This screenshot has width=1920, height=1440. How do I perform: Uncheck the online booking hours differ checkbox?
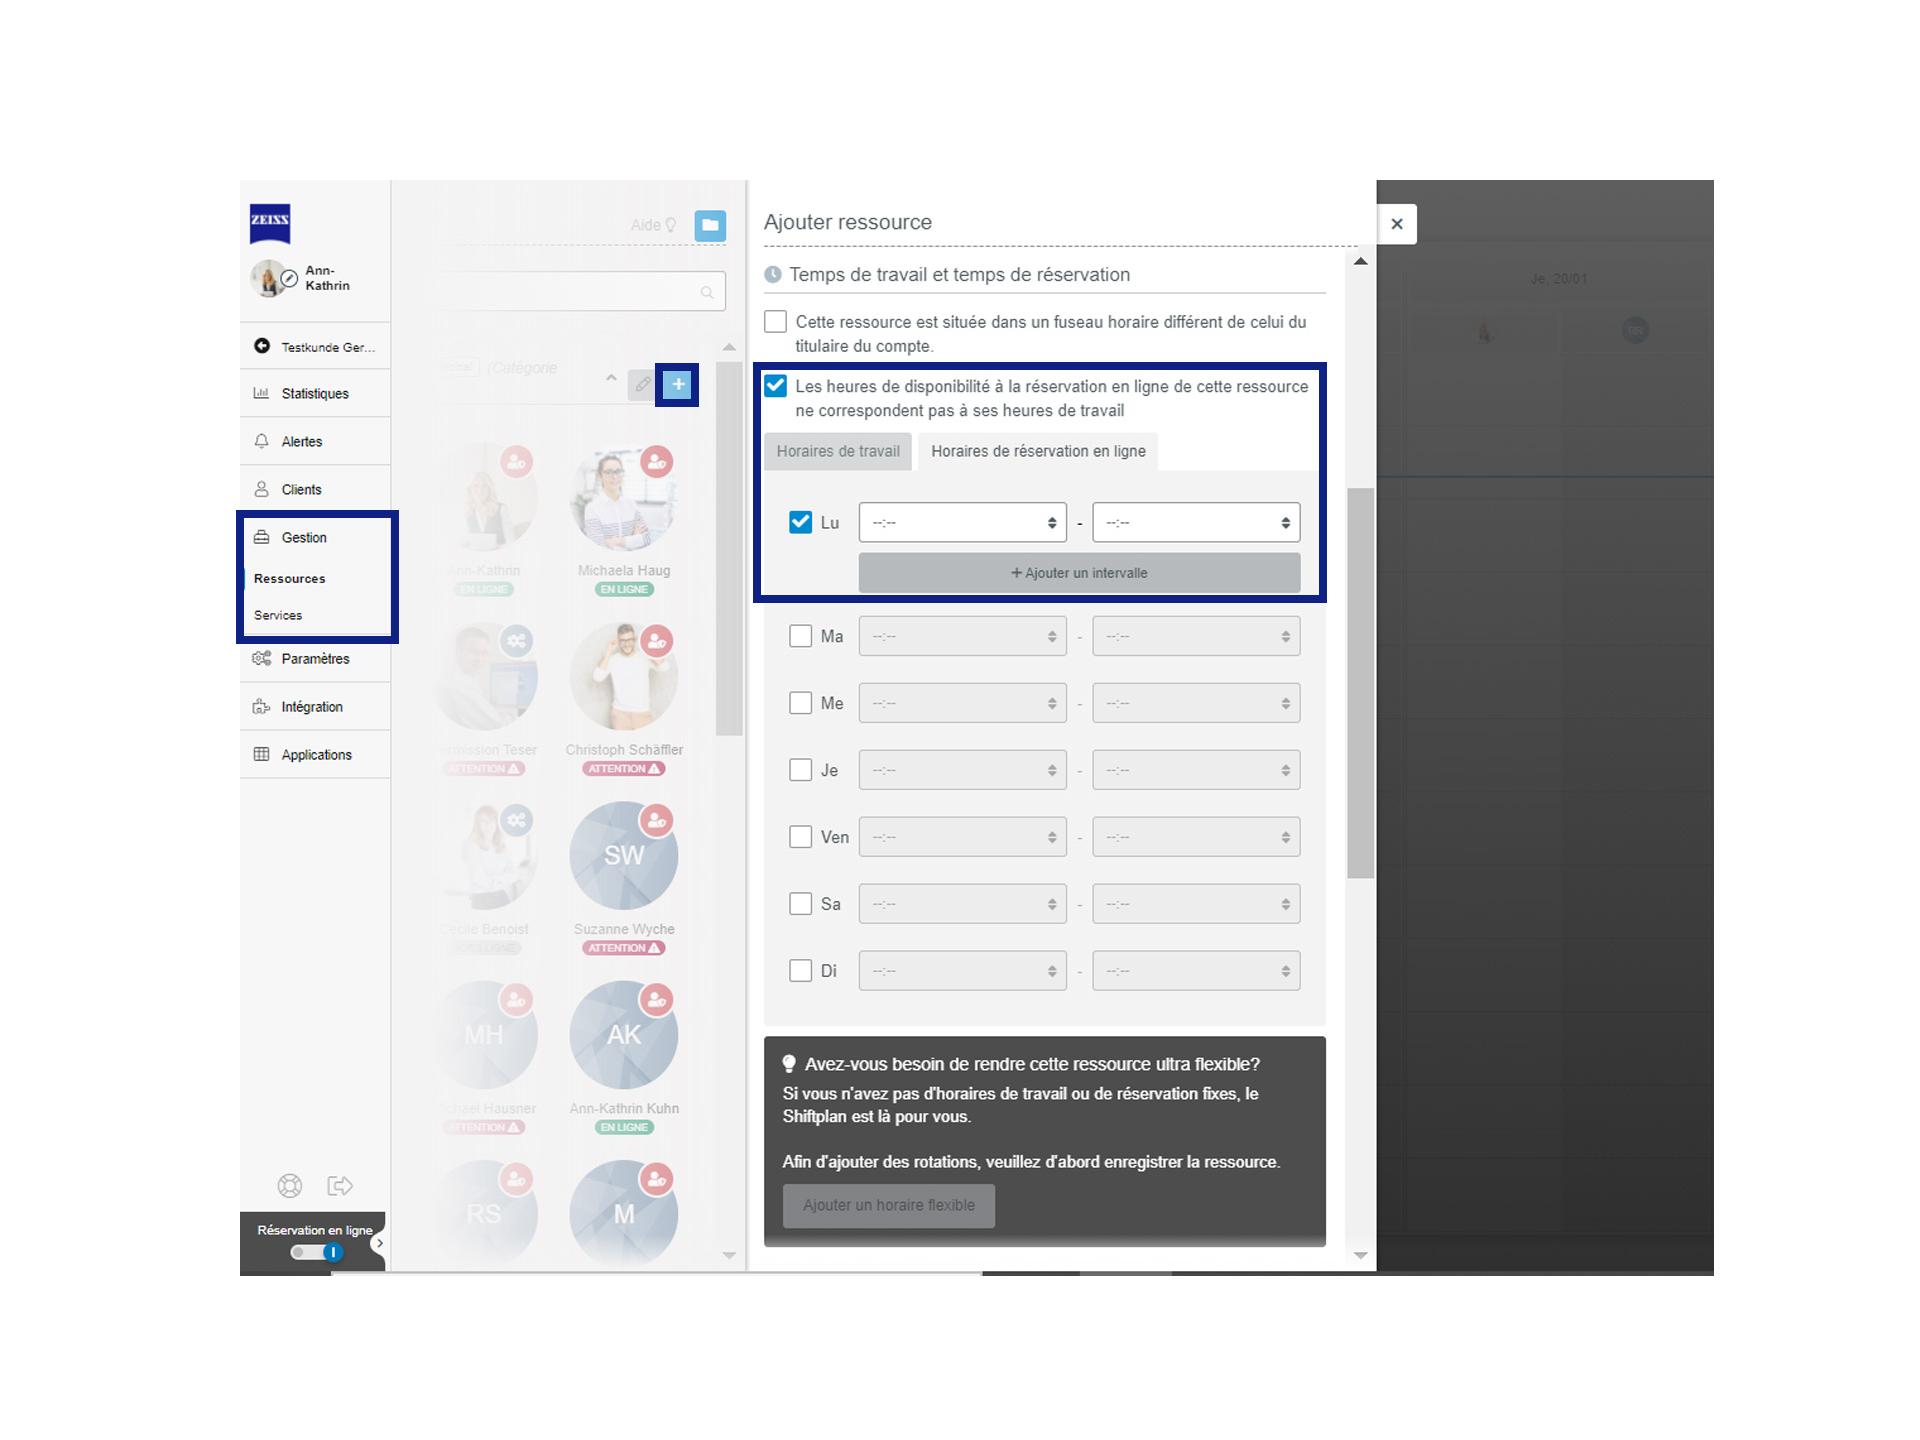click(x=775, y=386)
